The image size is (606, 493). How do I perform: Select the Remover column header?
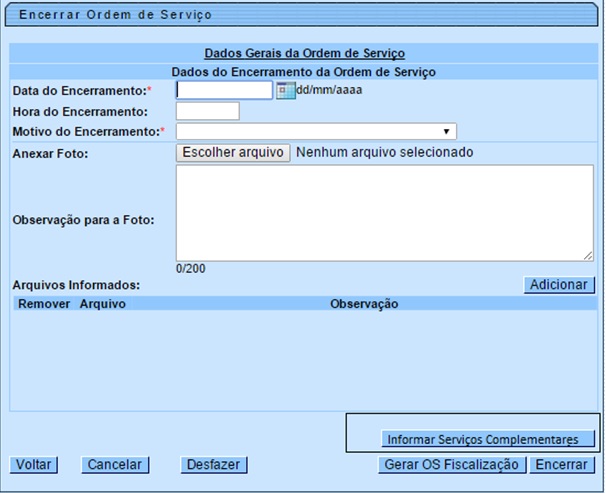pyautogui.click(x=43, y=303)
